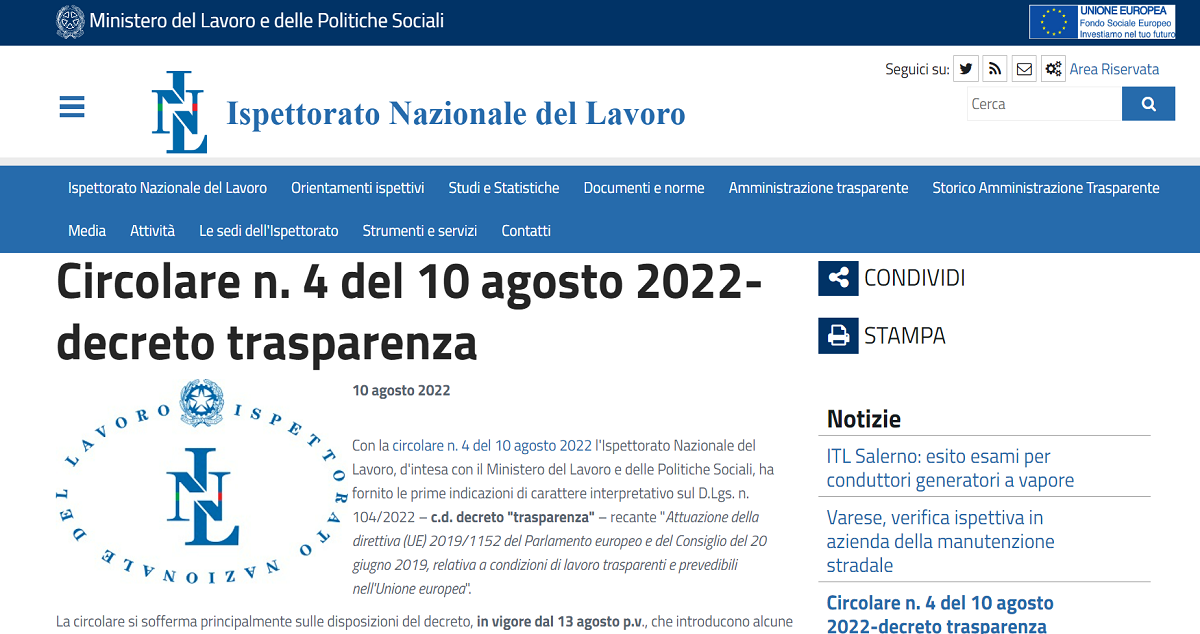Open the circolare n. 4 del 10 agosto 2022 link
The width and height of the screenshot is (1200, 634).
(492, 445)
